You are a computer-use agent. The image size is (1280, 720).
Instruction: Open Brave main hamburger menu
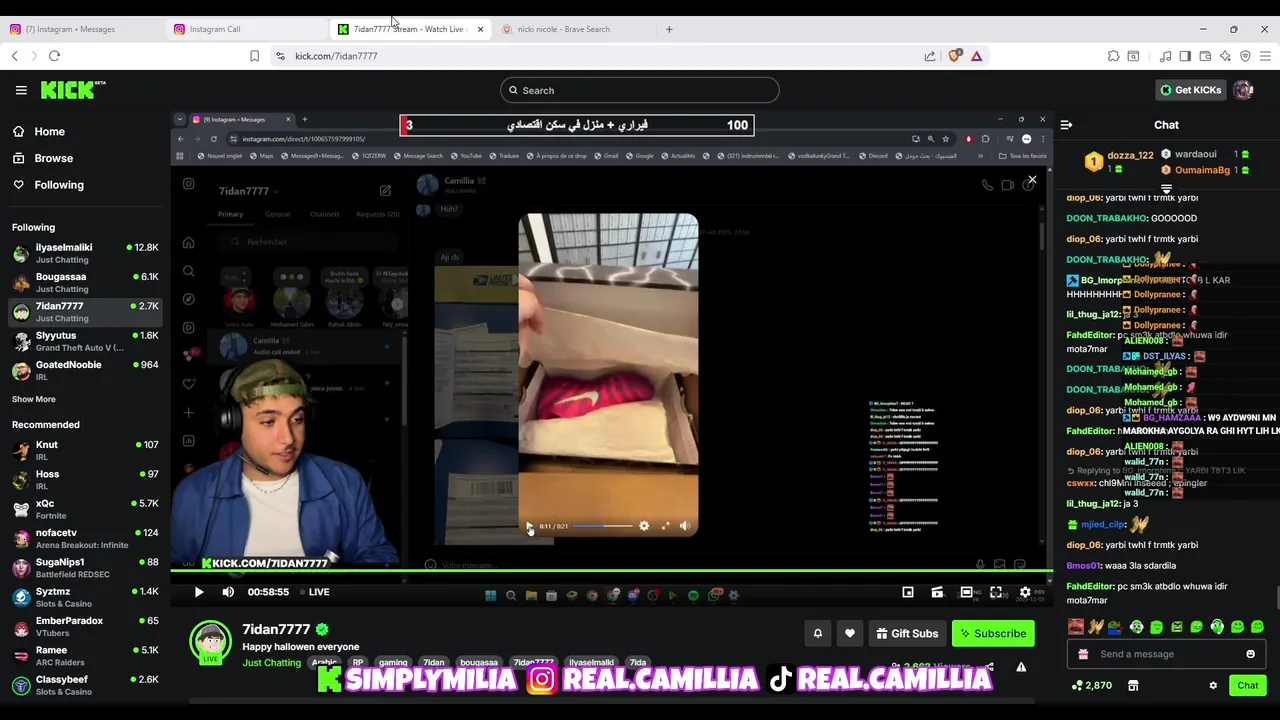[1265, 56]
